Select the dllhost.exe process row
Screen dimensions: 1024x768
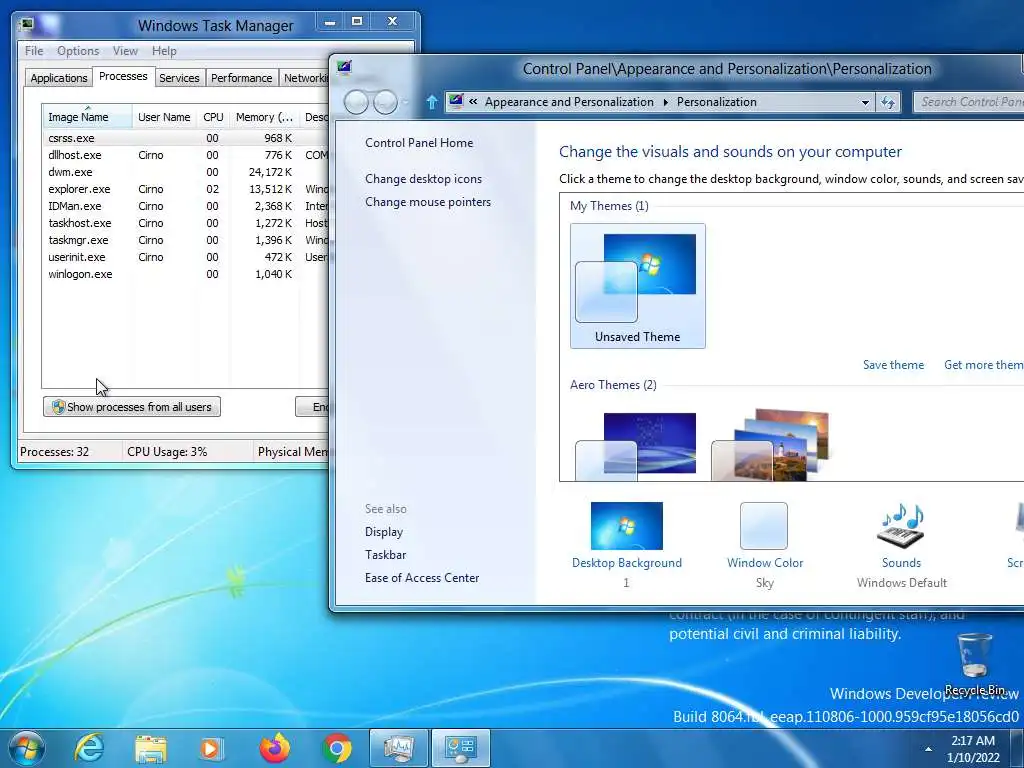point(185,155)
